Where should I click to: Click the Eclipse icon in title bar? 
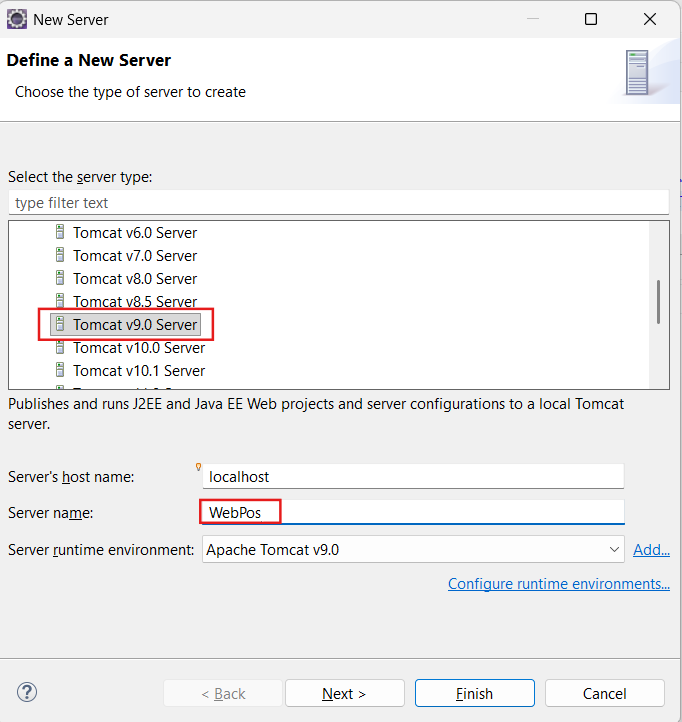(17, 19)
